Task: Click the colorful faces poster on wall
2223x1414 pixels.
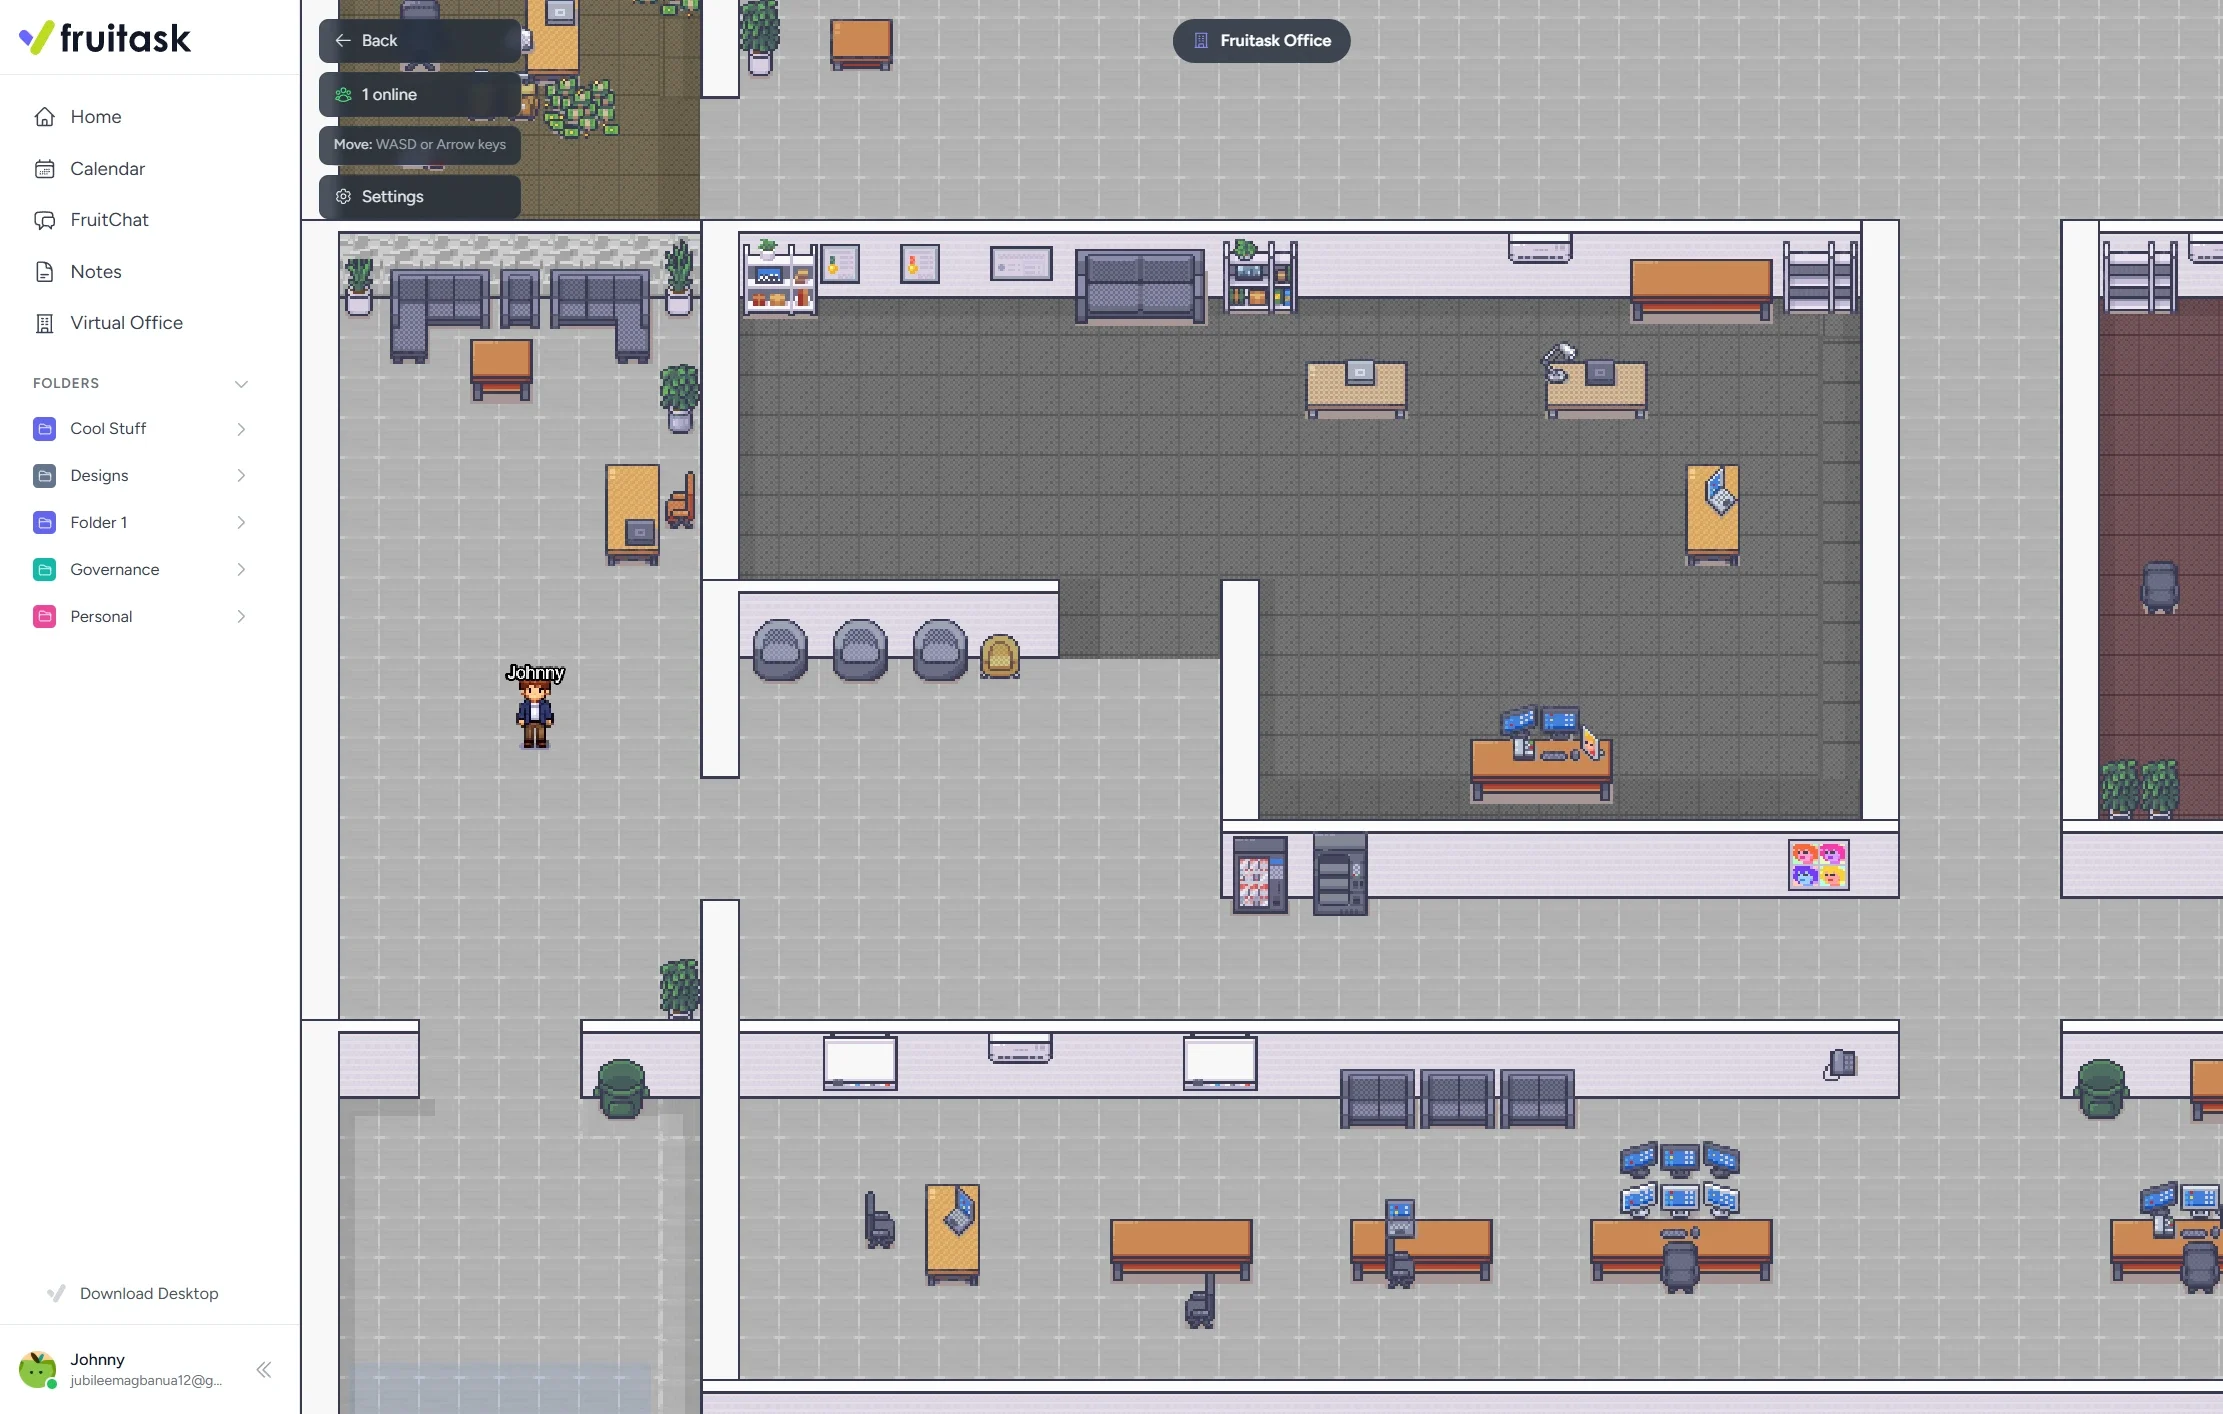Action: (x=1819, y=865)
